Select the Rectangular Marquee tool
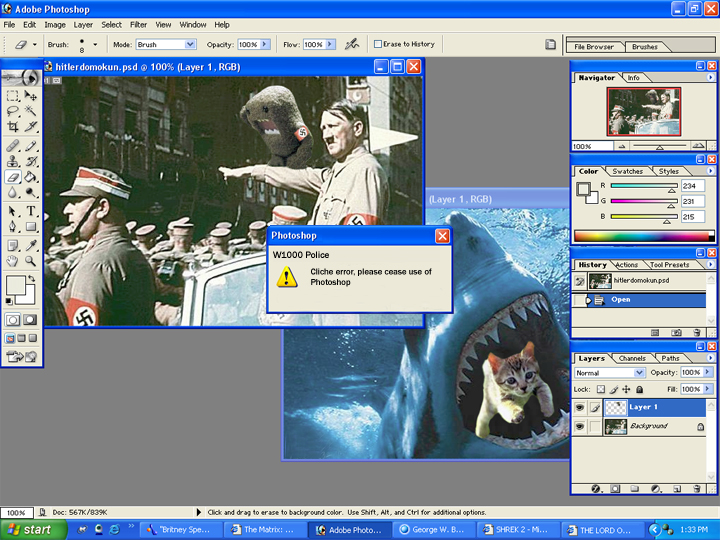 click(13, 96)
